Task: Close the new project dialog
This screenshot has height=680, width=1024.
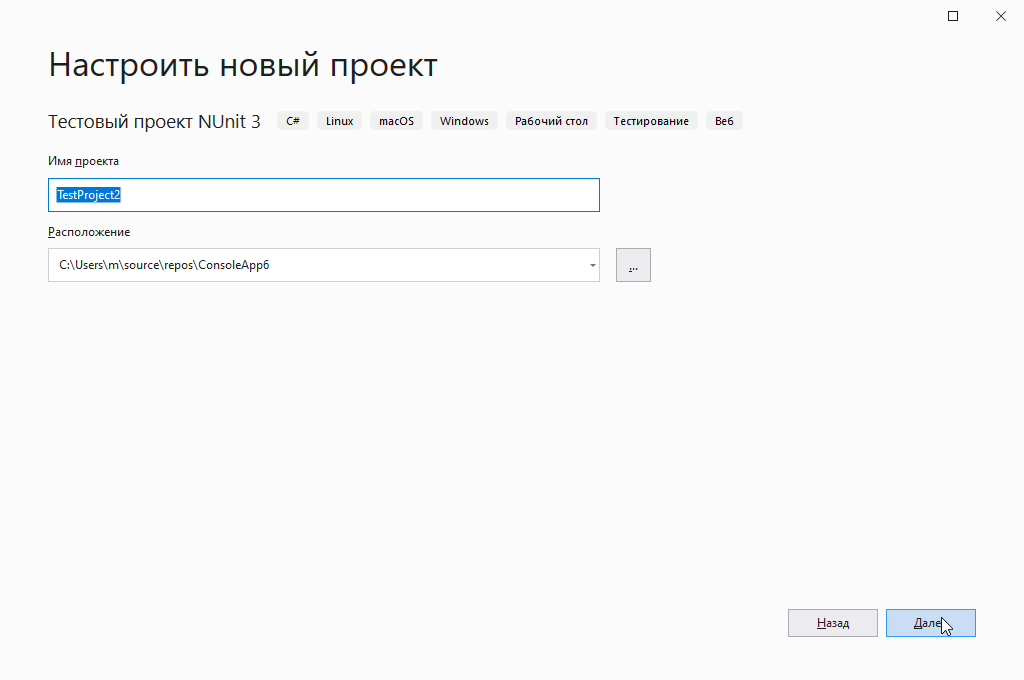Action: coord(1000,16)
